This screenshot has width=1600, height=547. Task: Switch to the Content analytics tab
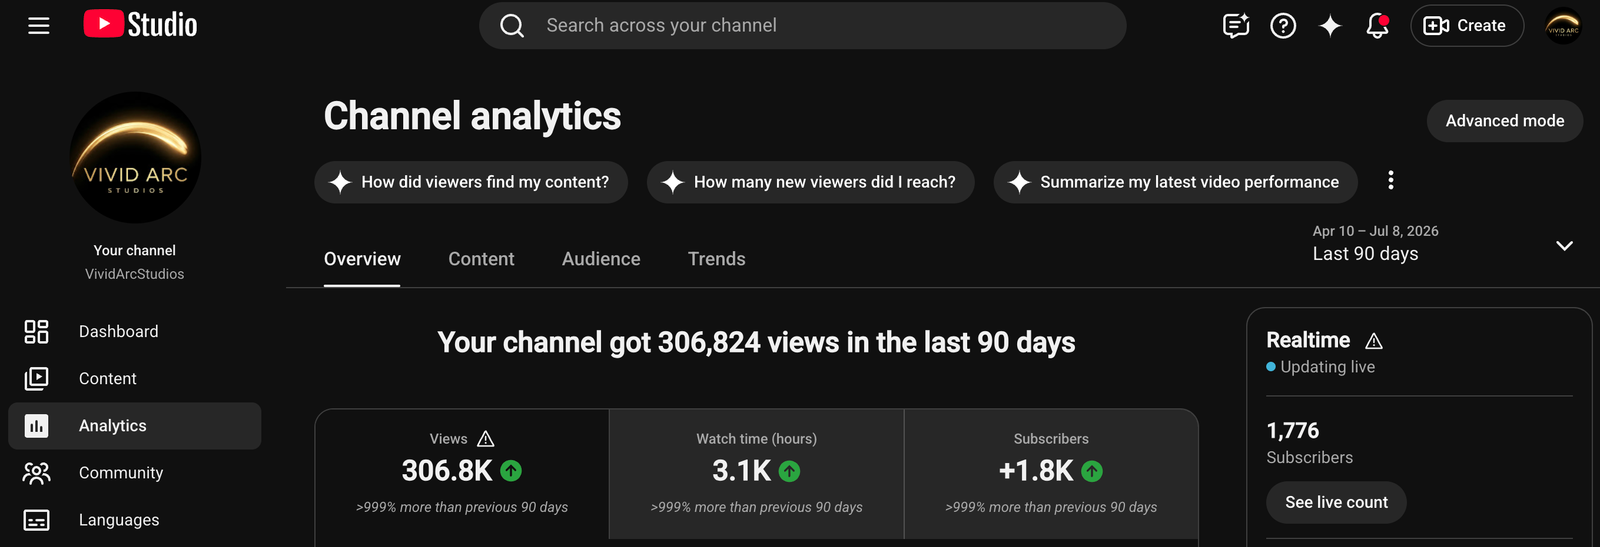click(x=481, y=259)
